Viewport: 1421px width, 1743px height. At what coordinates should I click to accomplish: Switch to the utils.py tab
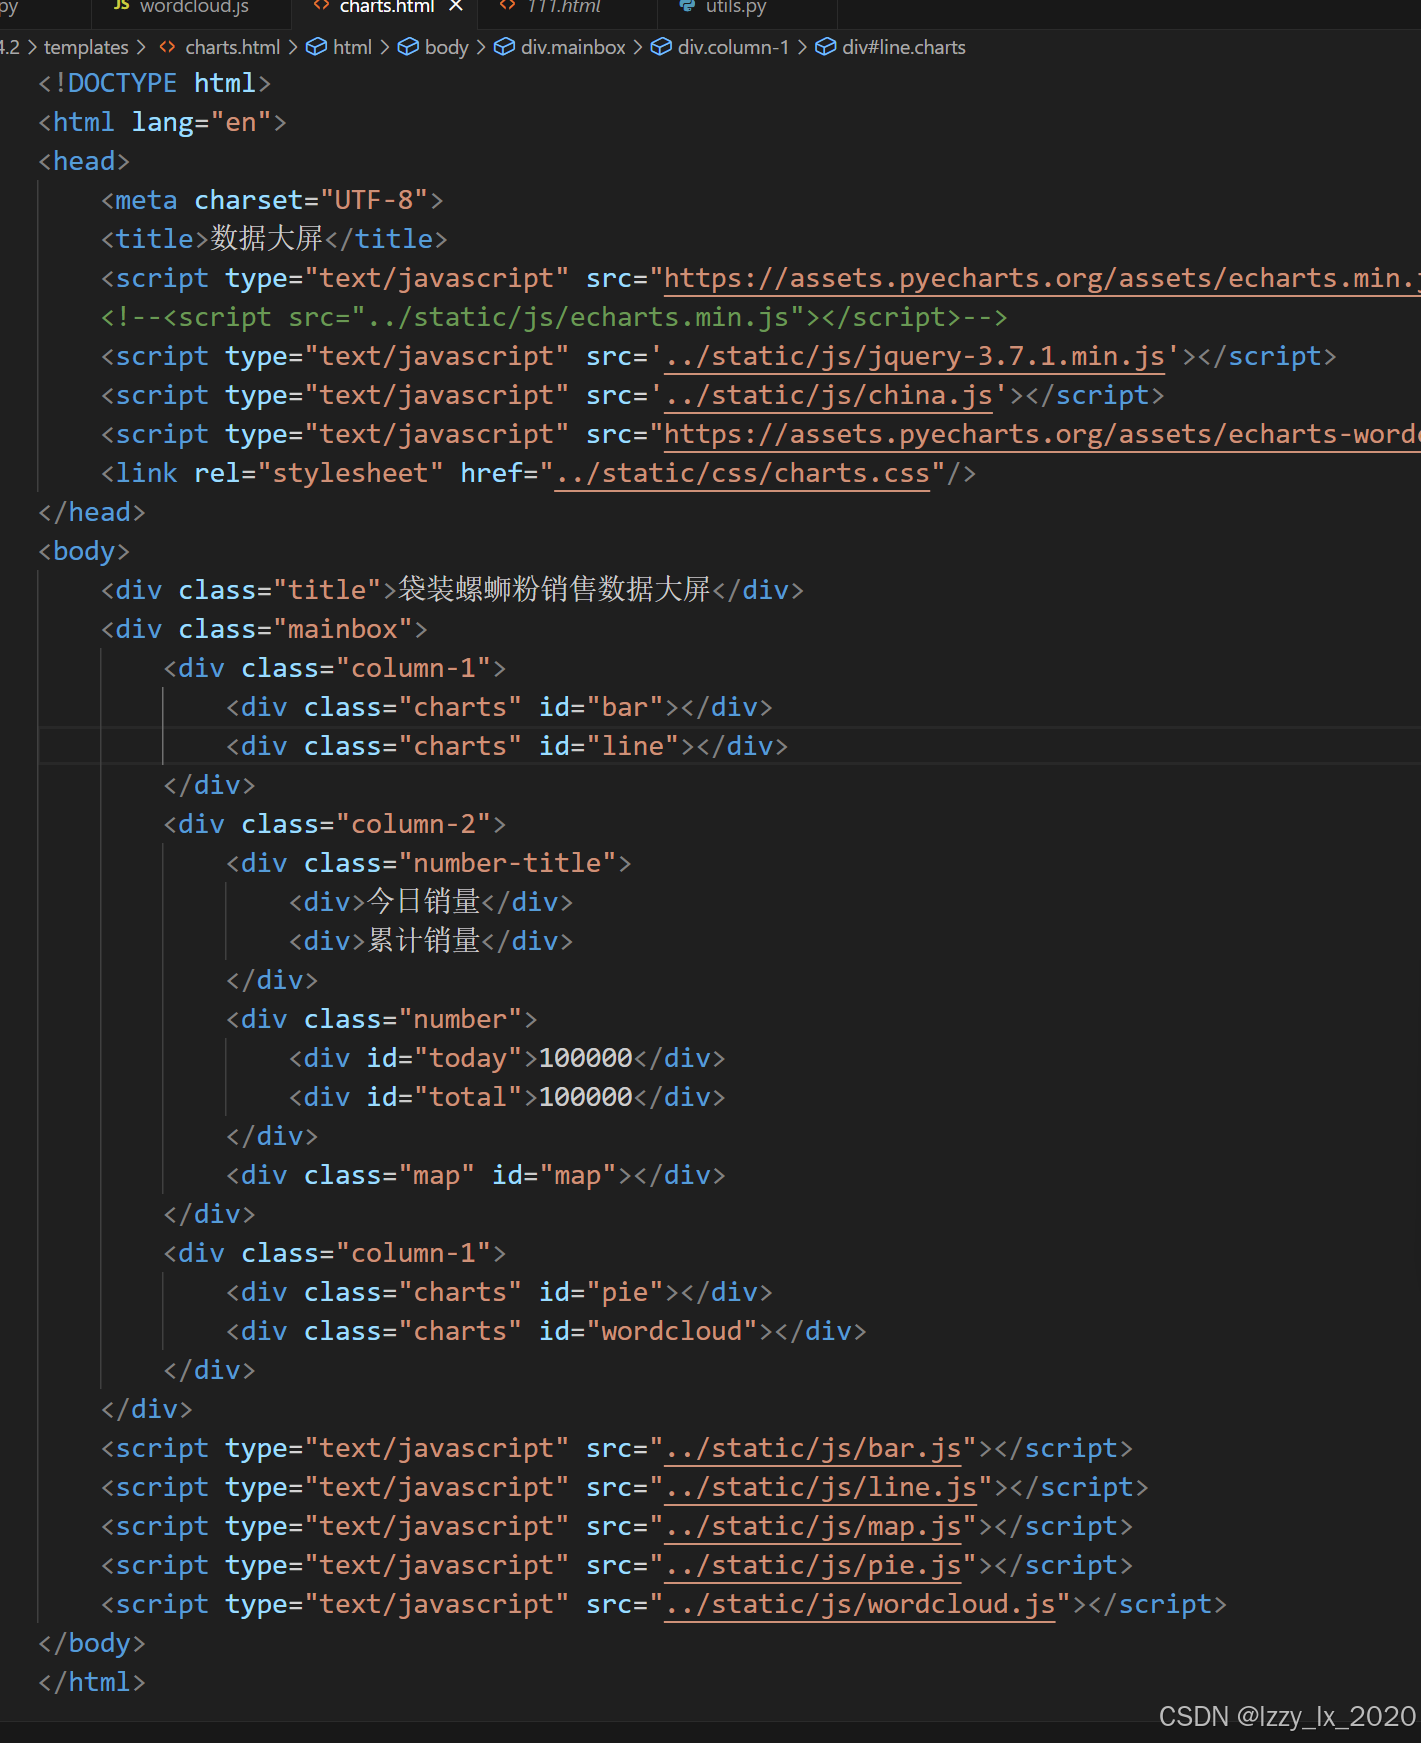(x=735, y=8)
